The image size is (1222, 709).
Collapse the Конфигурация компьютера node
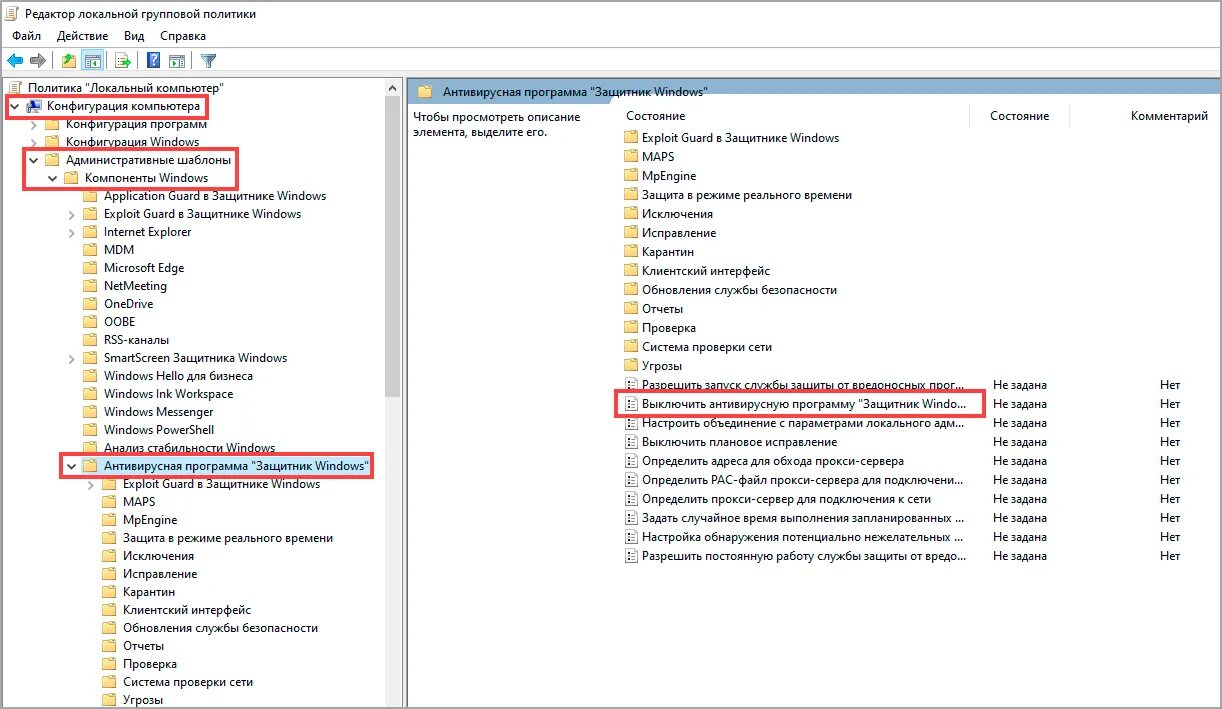point(14,106)
